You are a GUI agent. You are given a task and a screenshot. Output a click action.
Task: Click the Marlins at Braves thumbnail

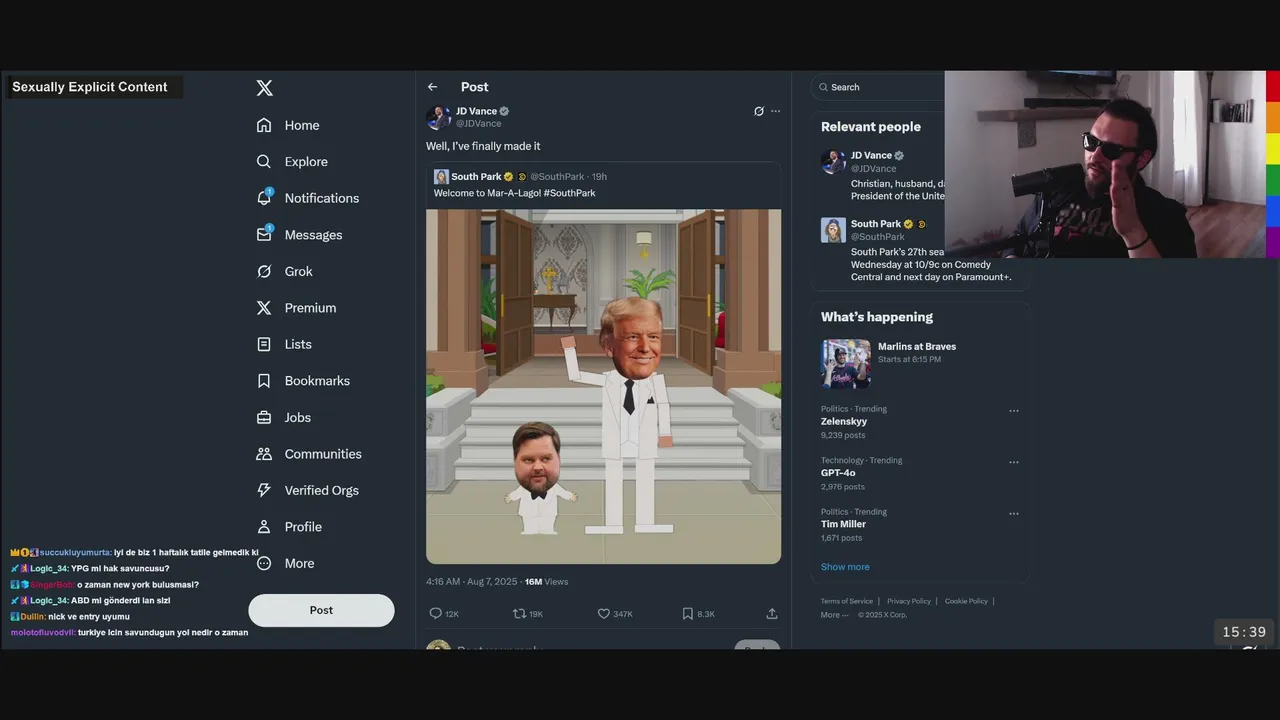(846, 363)
